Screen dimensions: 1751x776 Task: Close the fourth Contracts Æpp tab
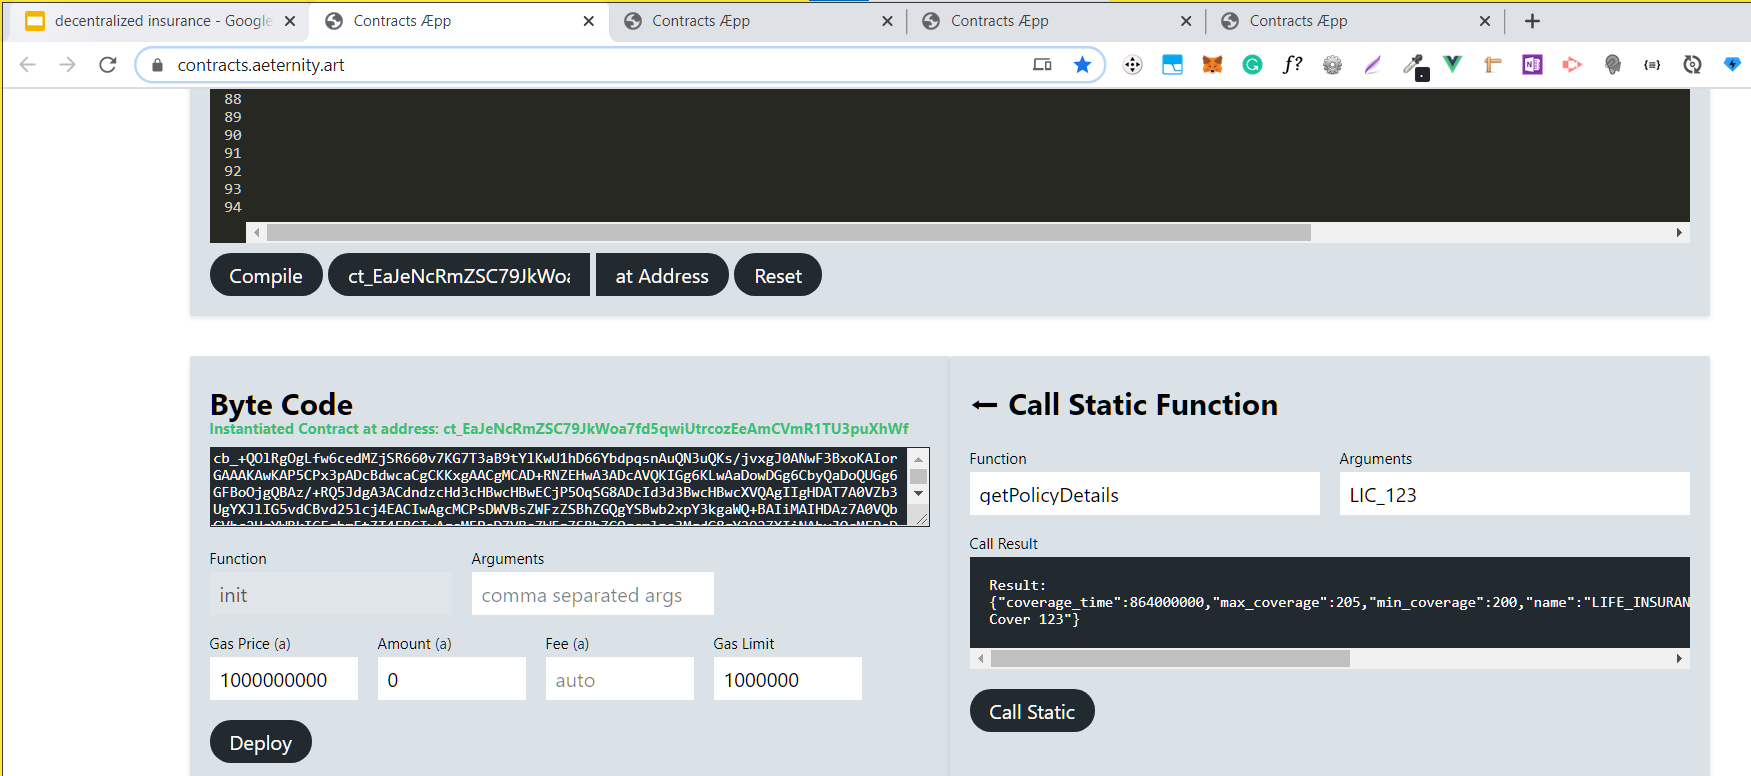click(1485, 21)
